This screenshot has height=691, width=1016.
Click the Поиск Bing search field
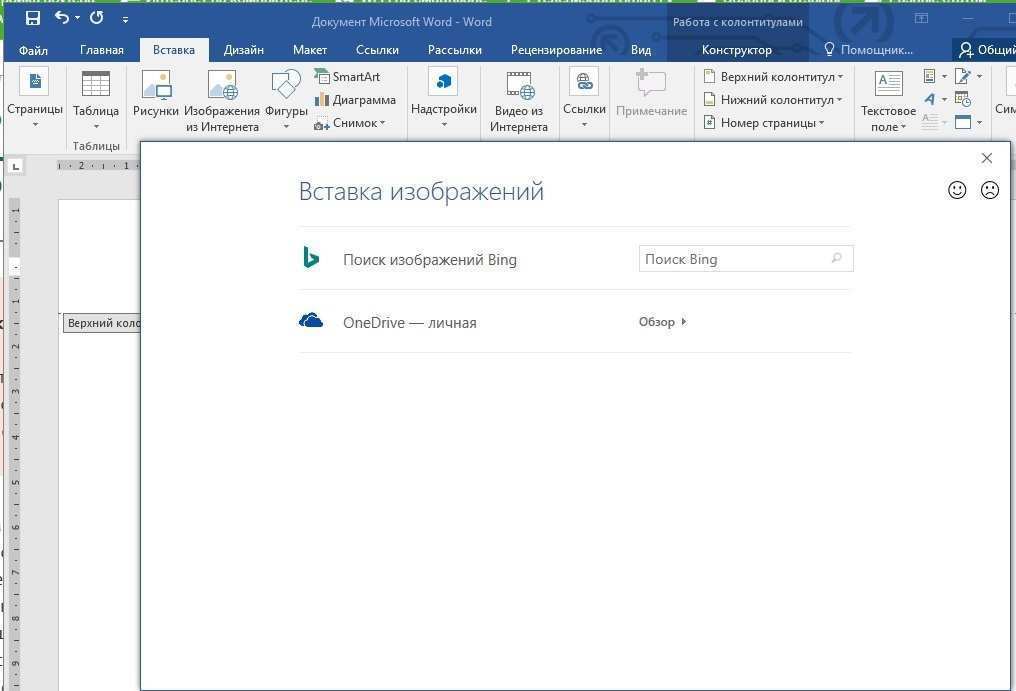(735, 259)
